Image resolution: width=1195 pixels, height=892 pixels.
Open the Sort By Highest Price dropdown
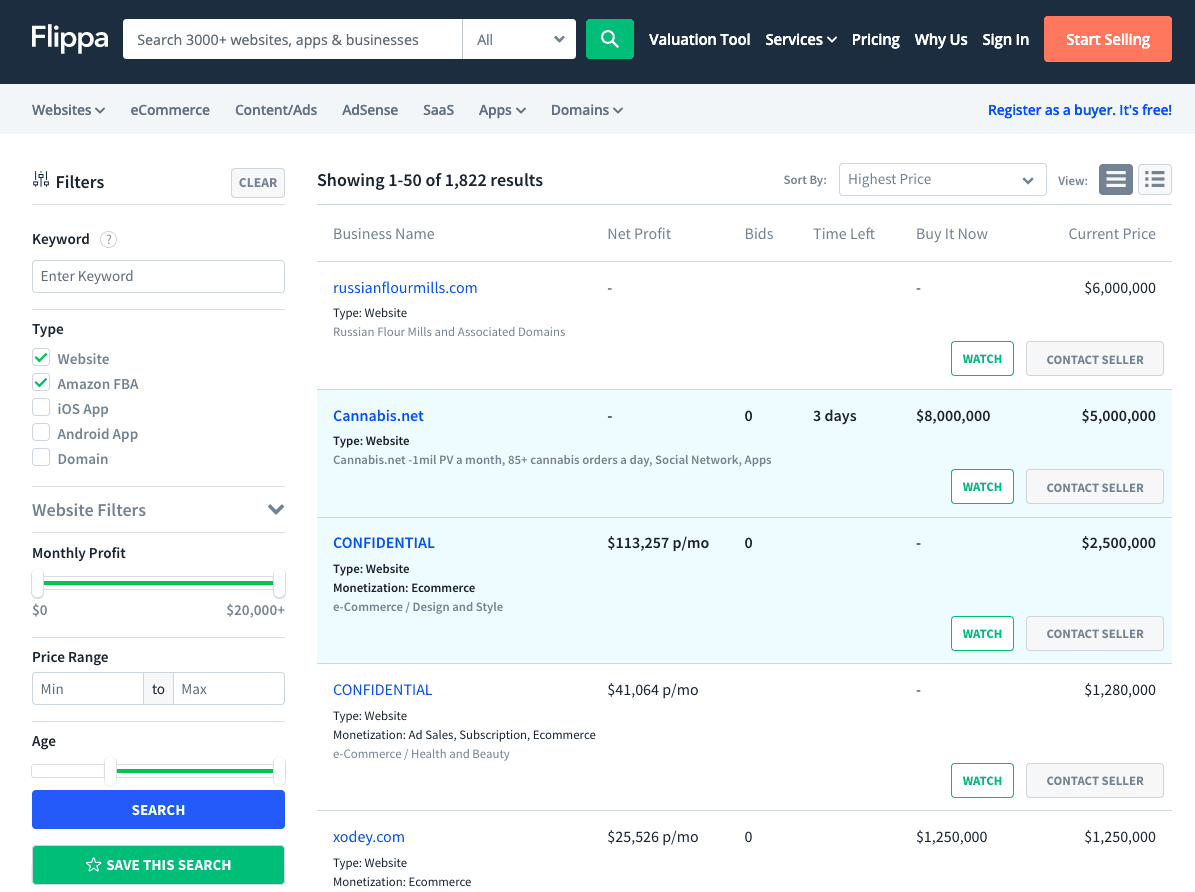click(x=943, y=180)
